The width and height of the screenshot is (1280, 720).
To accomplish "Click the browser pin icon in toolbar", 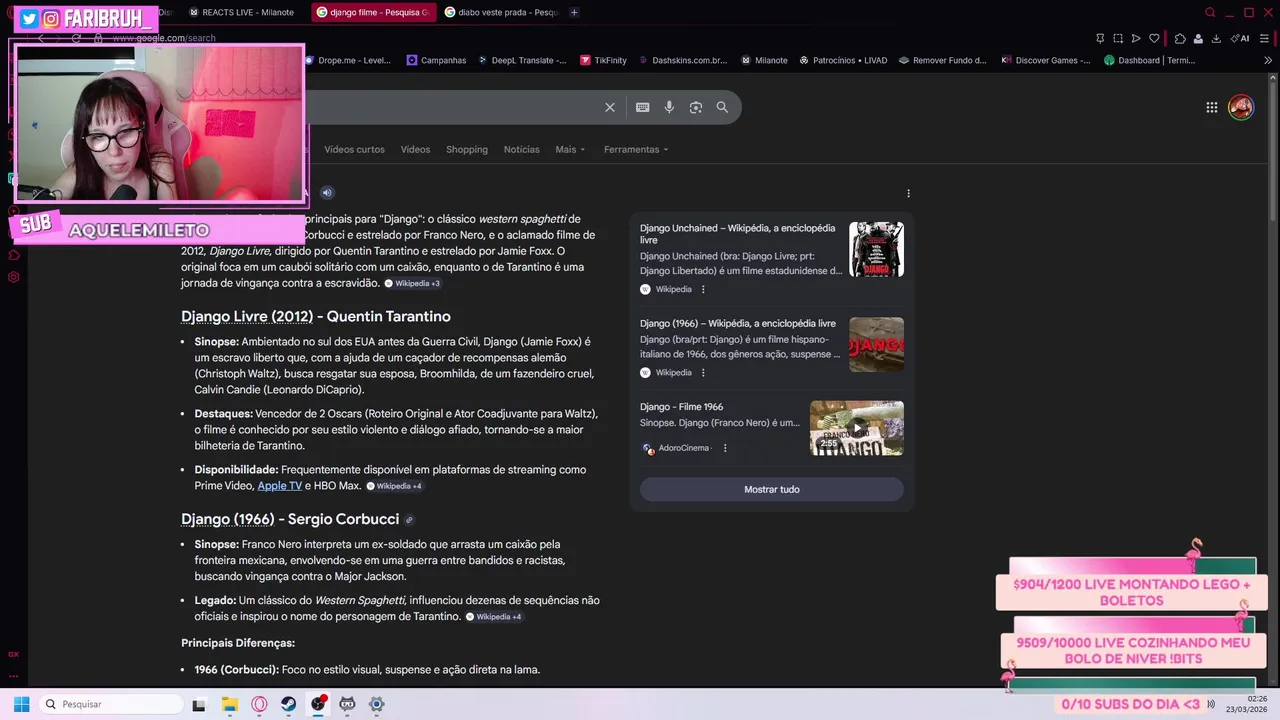I will tap(1100, 38).
